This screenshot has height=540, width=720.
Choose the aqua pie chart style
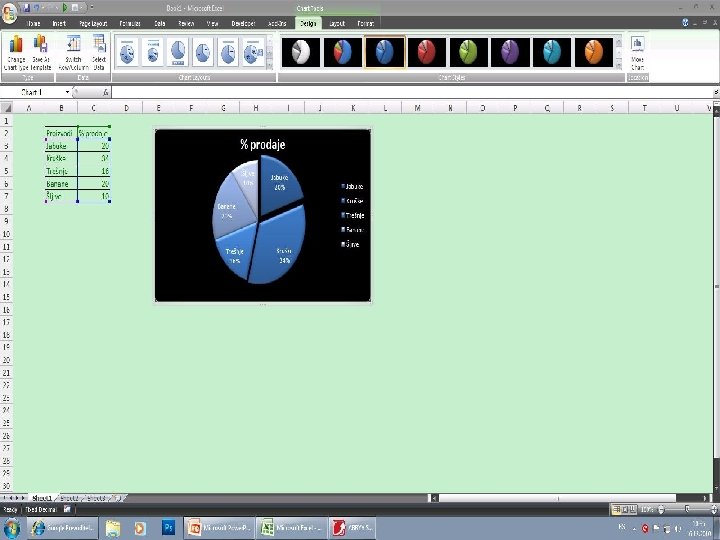(x=552, y=52)
